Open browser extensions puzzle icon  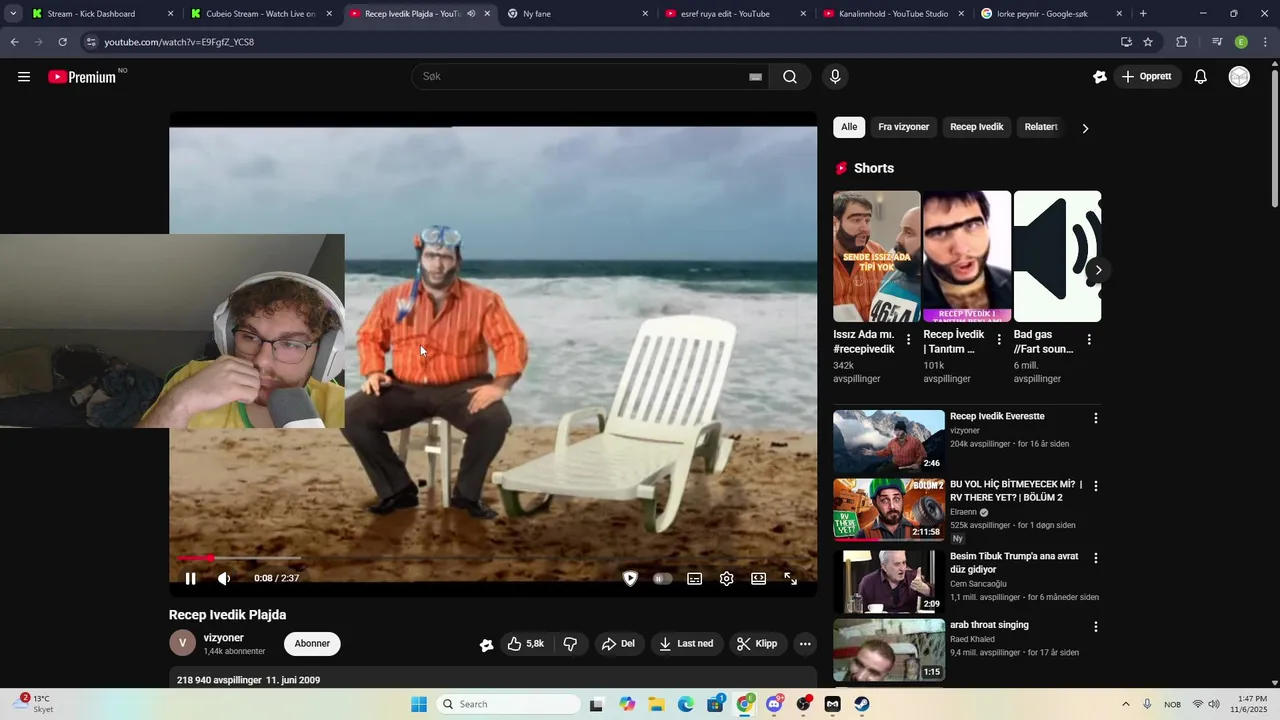[x=1182, y=42]
